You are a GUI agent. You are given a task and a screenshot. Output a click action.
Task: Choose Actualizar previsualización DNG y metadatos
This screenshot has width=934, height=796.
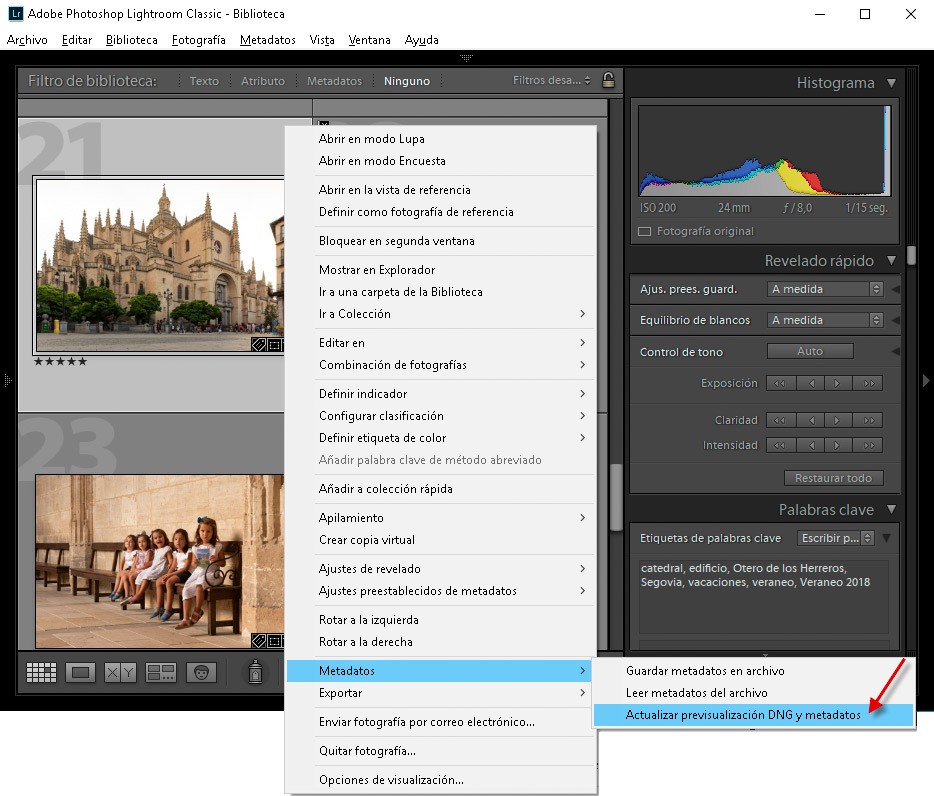[753, 715]
